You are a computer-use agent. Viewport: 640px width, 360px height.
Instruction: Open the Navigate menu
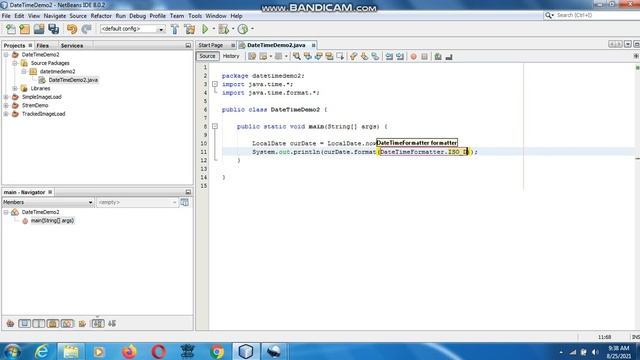[55, 16]
